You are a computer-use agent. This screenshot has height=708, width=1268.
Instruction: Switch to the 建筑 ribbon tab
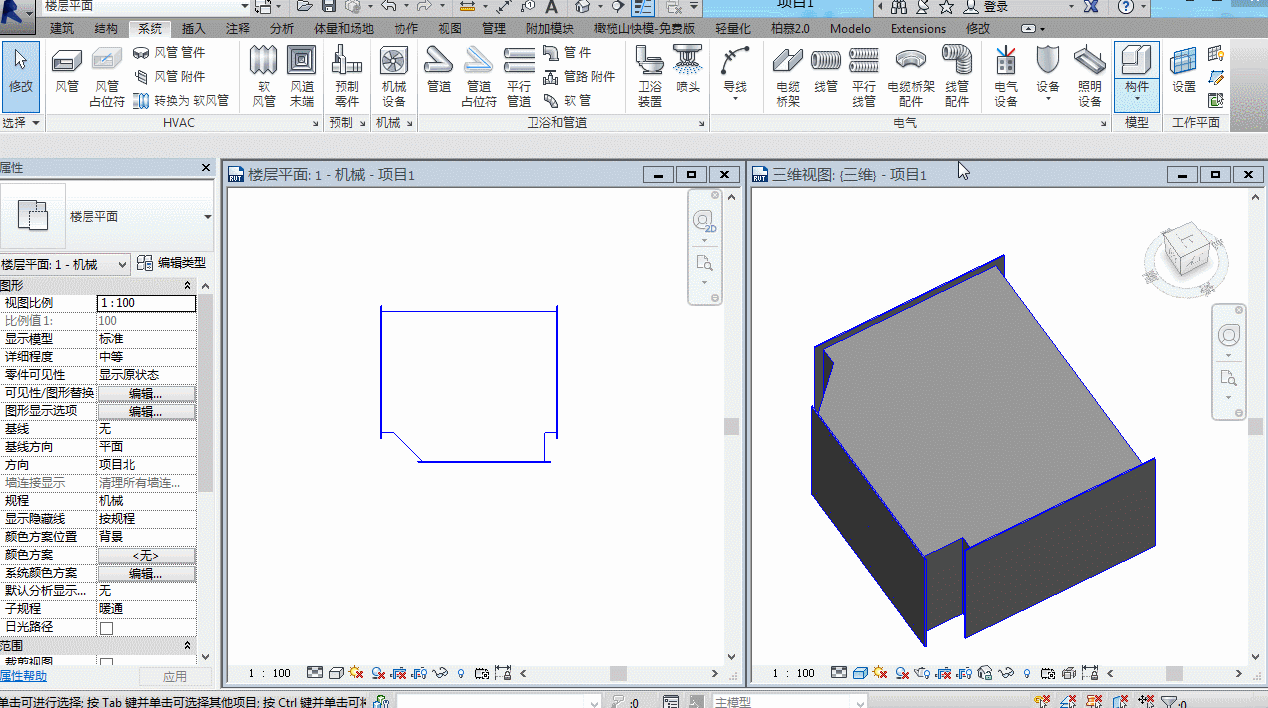tap(62, 28)
